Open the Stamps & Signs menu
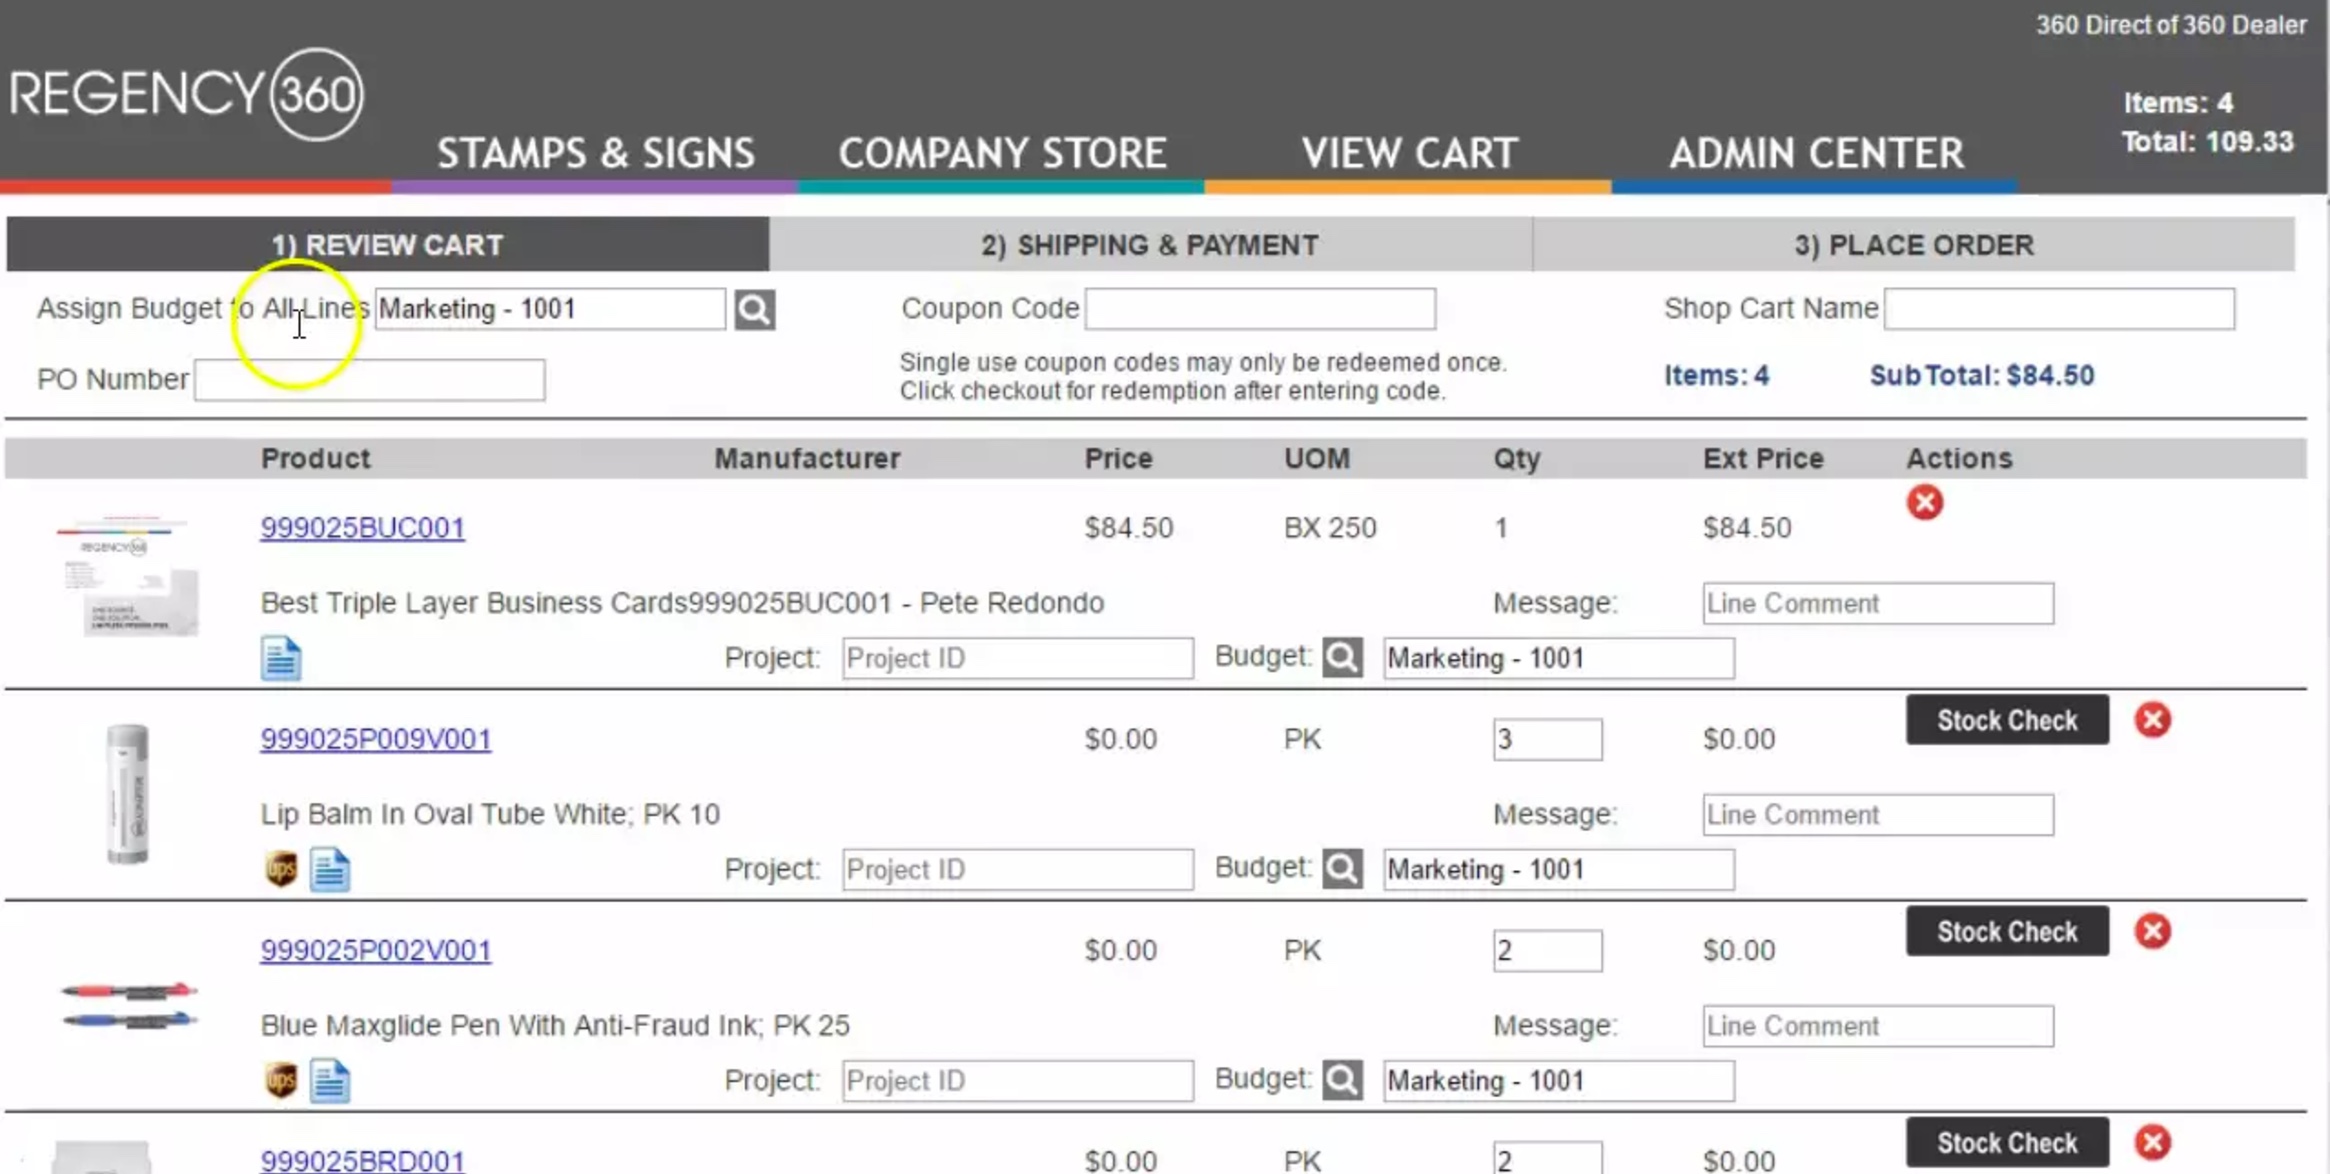The width and height of the screenshot is (2330, 1174). point(596,153)
